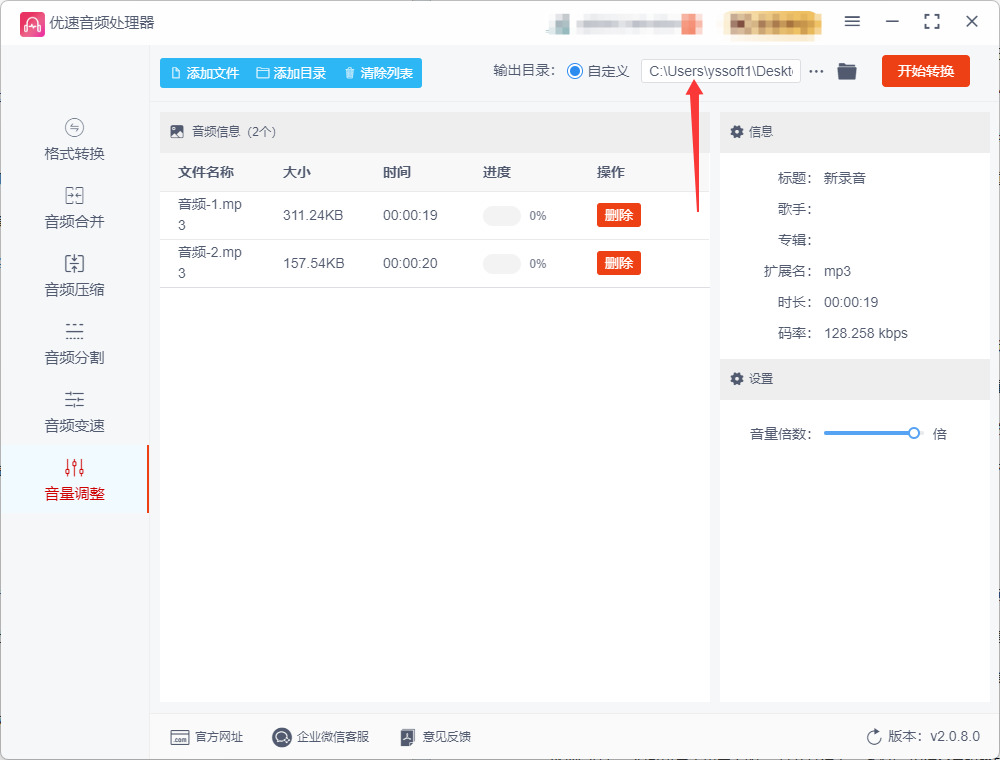The image size is (1000, 760).
Task: Click the 添加目录 button
Action: click(291, 73)
